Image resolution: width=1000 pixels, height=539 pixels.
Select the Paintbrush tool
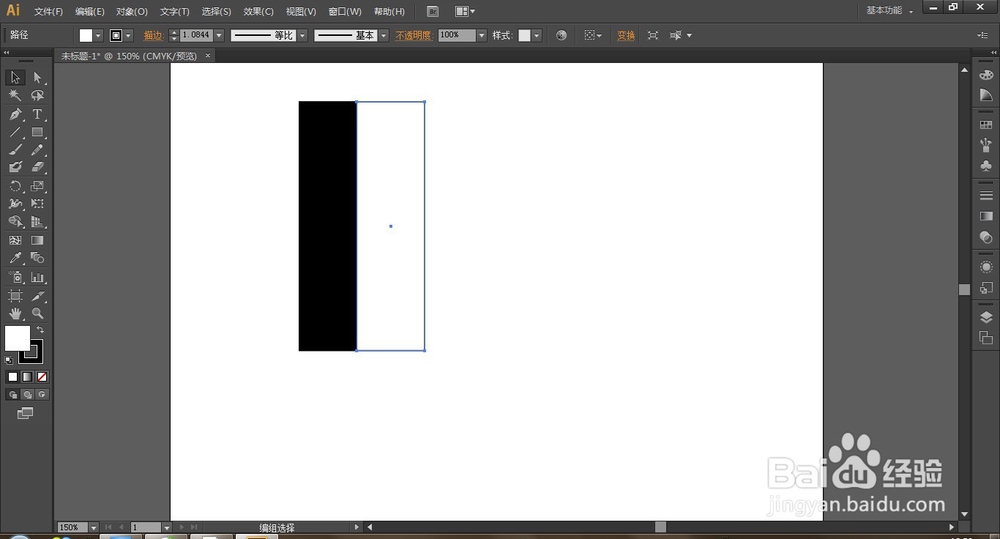tap(15, 150)
